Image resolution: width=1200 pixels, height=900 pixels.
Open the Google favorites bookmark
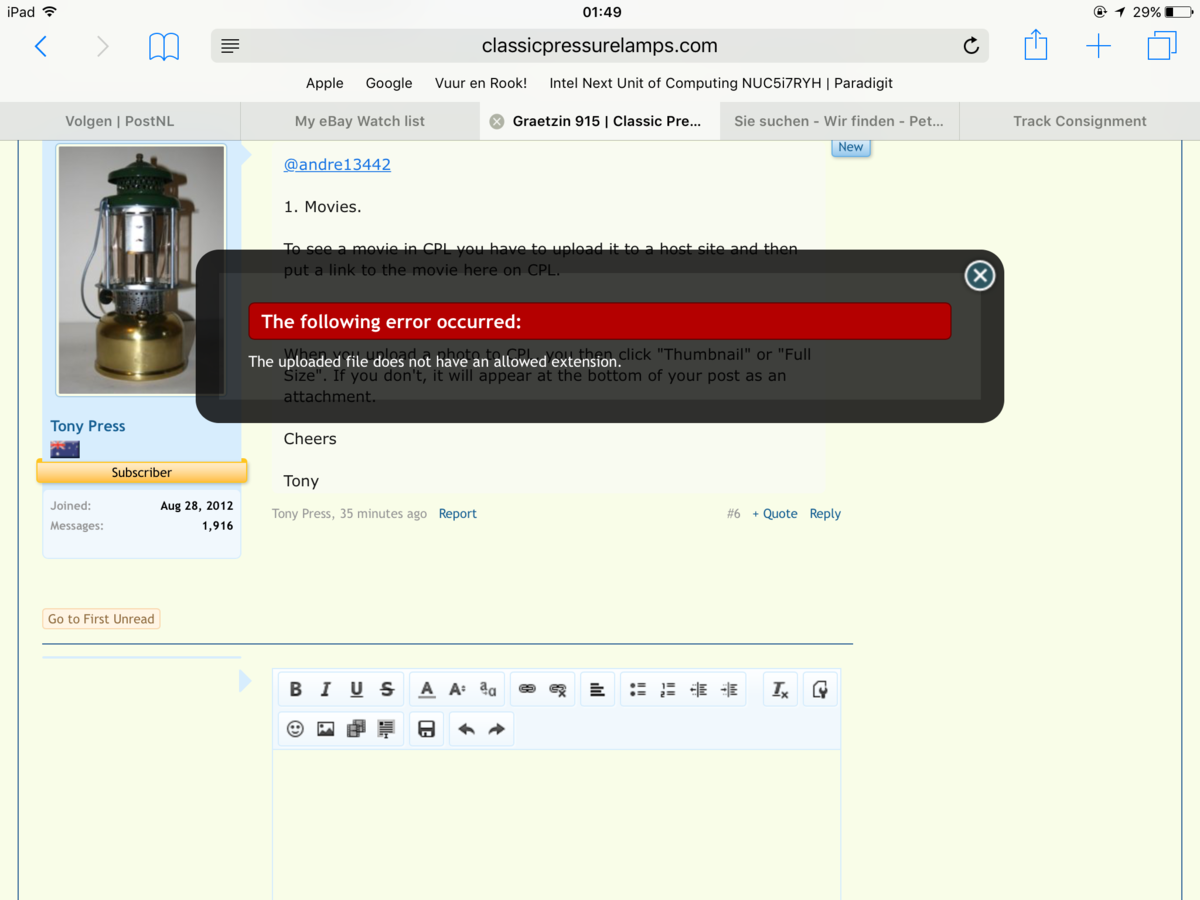[x=389, y=83]
